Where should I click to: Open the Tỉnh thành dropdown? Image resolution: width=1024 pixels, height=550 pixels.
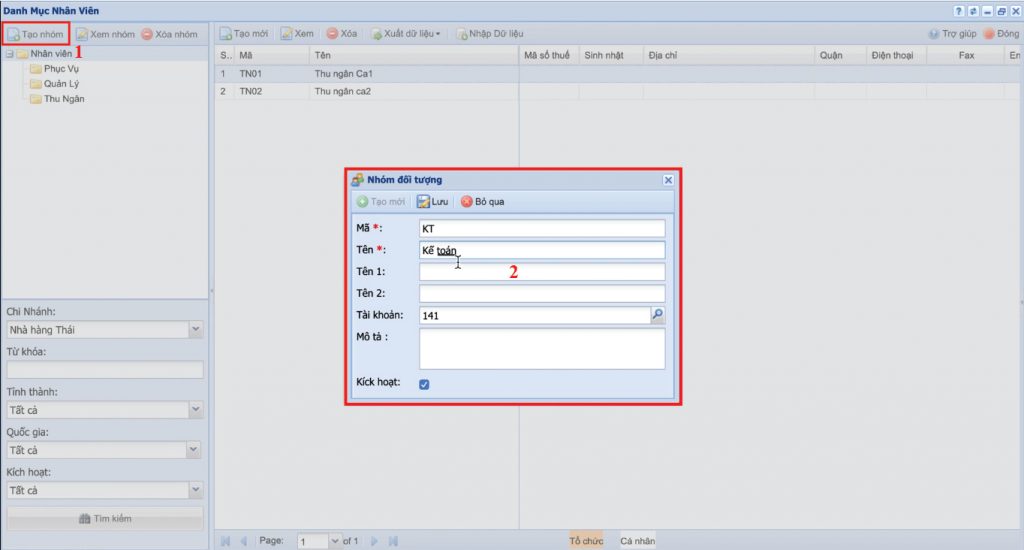tap(195, 410)
